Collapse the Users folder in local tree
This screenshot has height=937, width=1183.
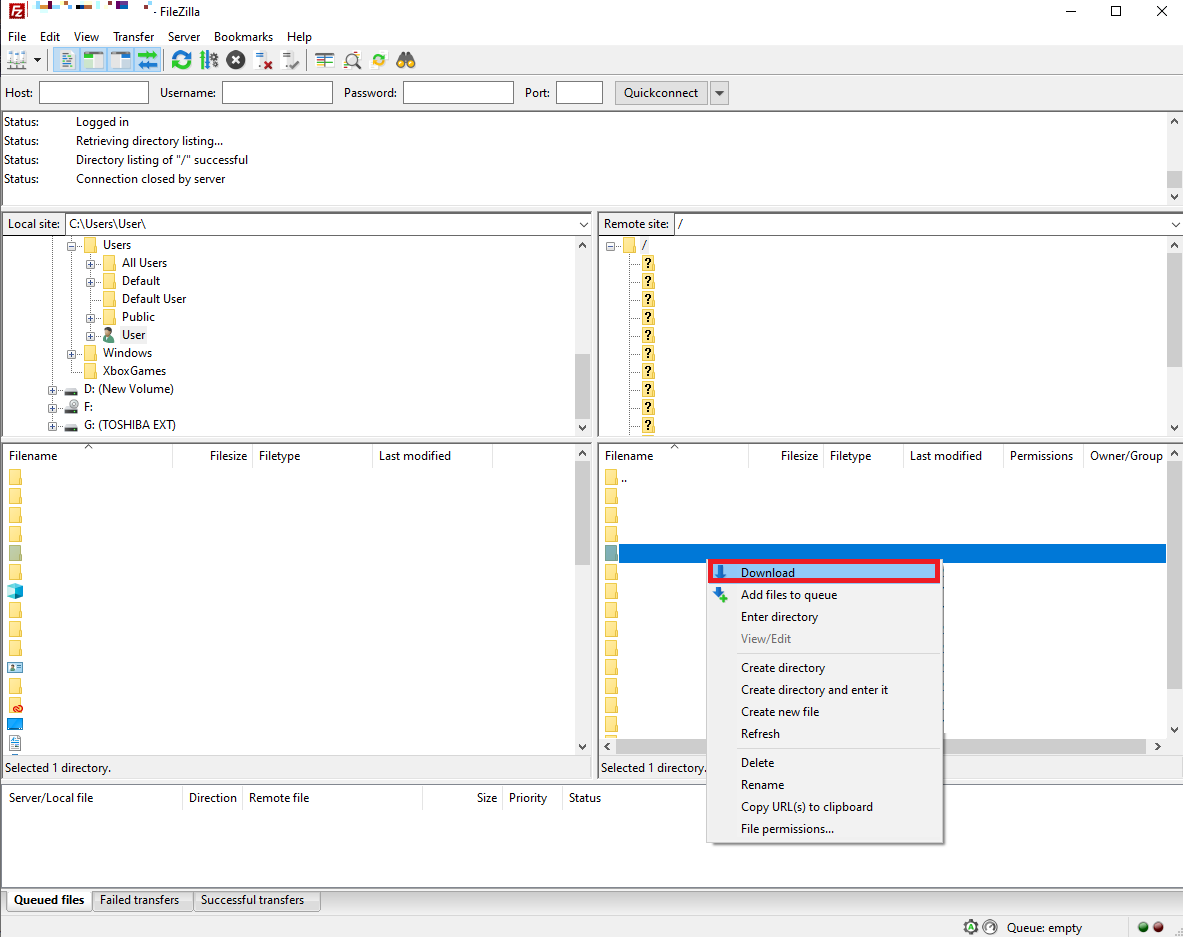coord(72,246)
